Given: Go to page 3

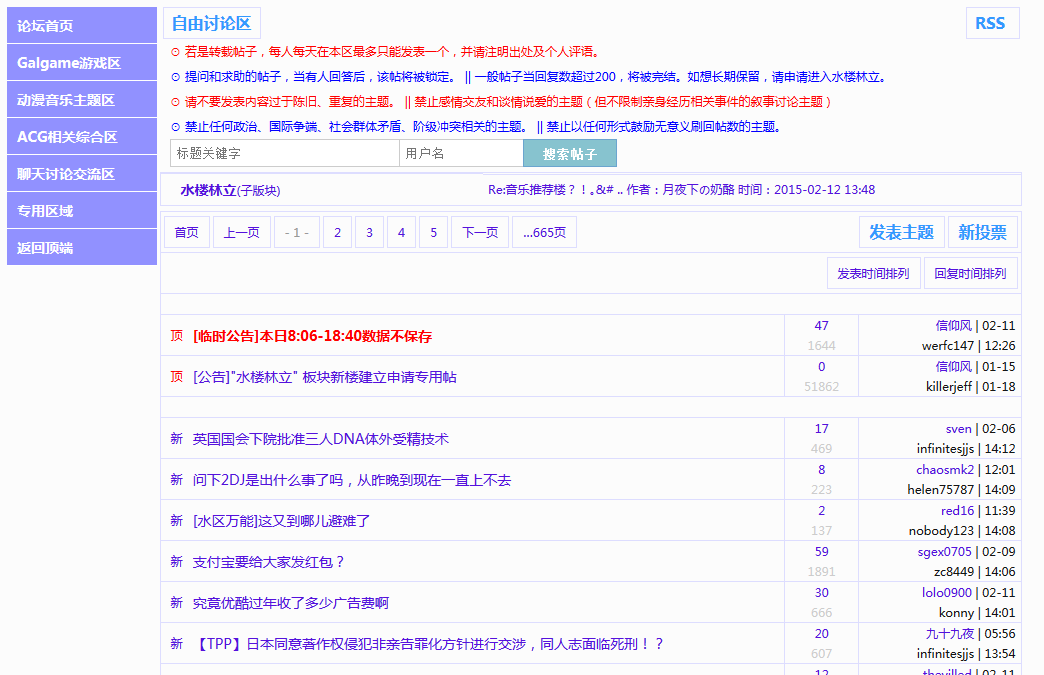Looking at the screenshot, I should click(x=370, y=232).
